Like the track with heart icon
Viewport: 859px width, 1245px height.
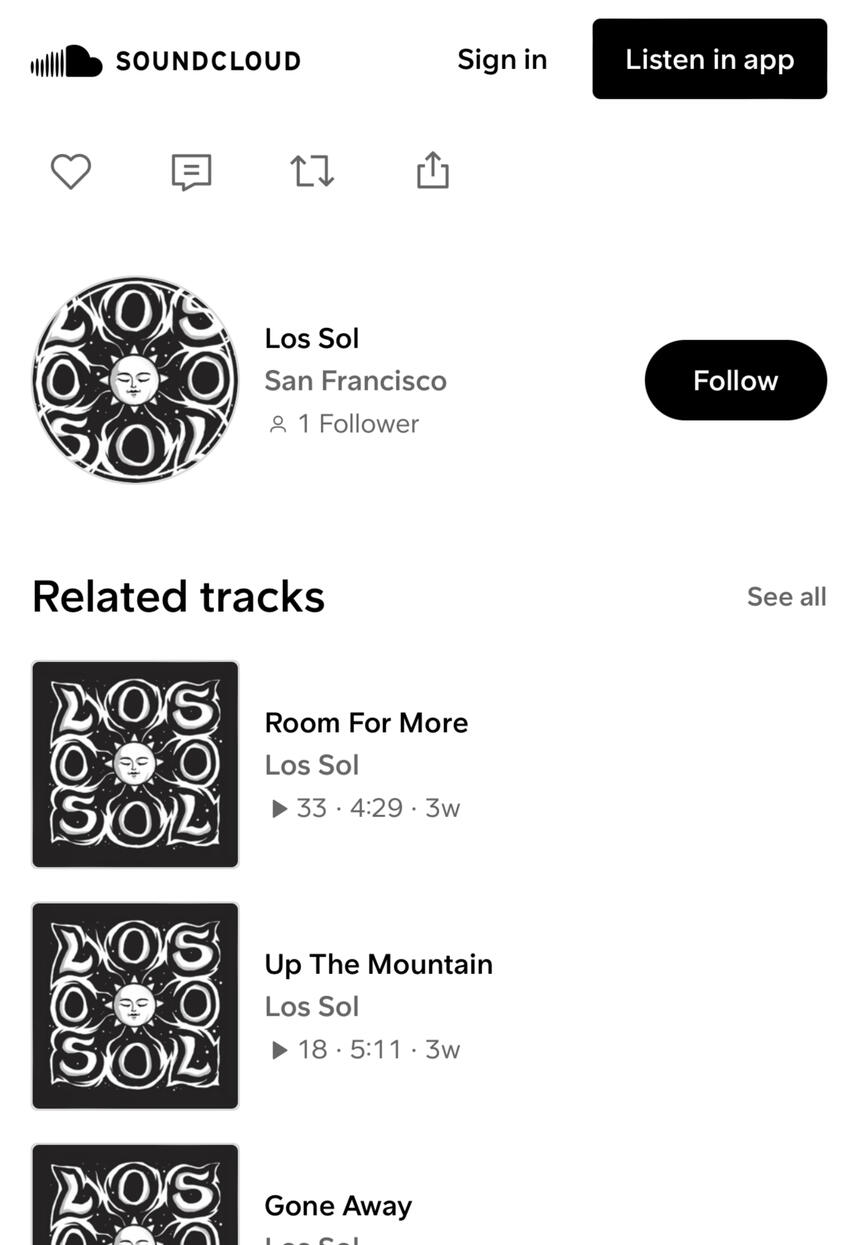pos(71,172)
